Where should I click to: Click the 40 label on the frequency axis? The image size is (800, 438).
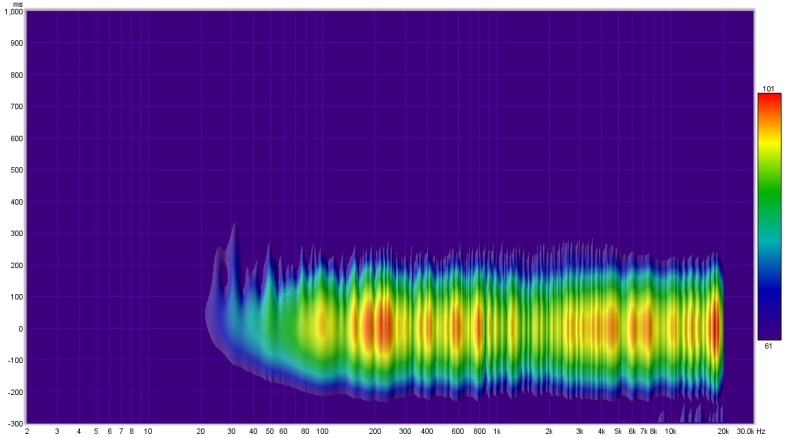point(253,431)
